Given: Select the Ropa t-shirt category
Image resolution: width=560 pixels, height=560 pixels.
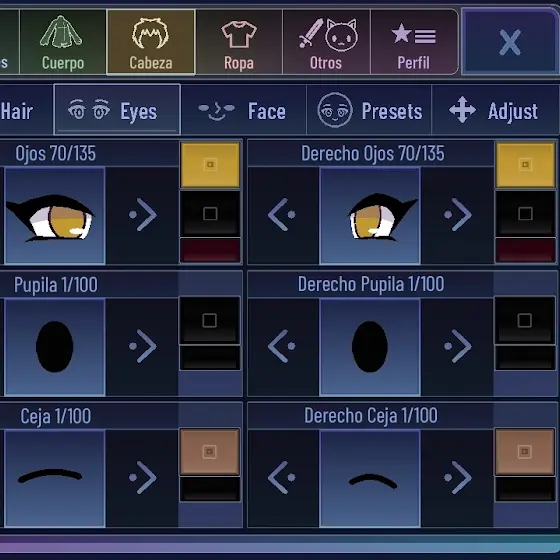Looking at the screenshot, I should click(239, 42).
